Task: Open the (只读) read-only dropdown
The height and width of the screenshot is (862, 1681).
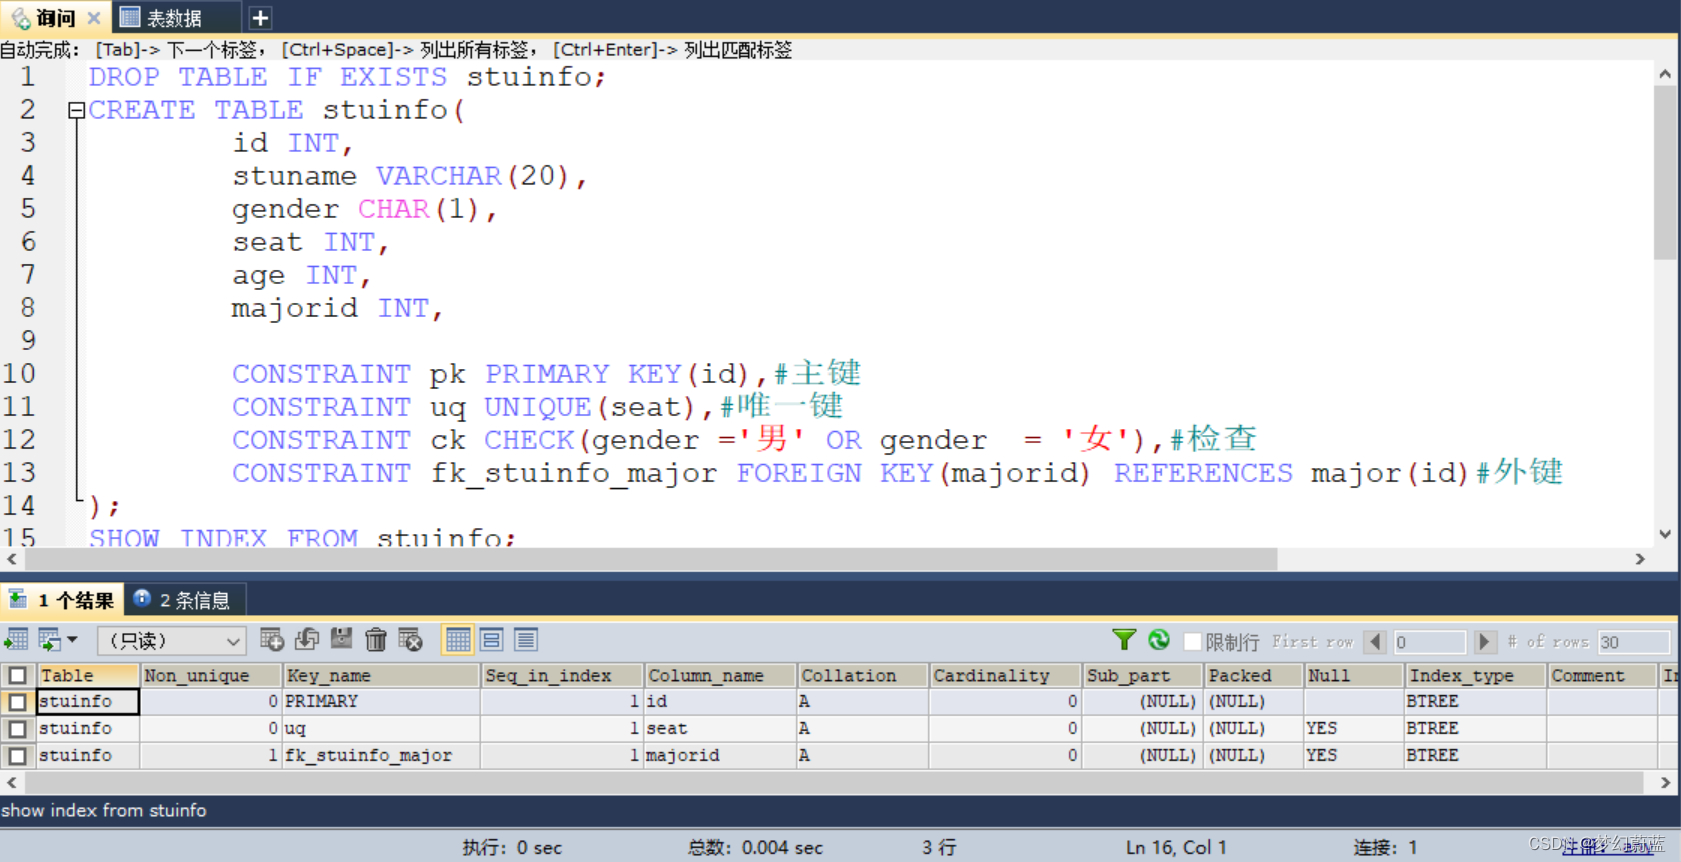Action: coord(172,641)
